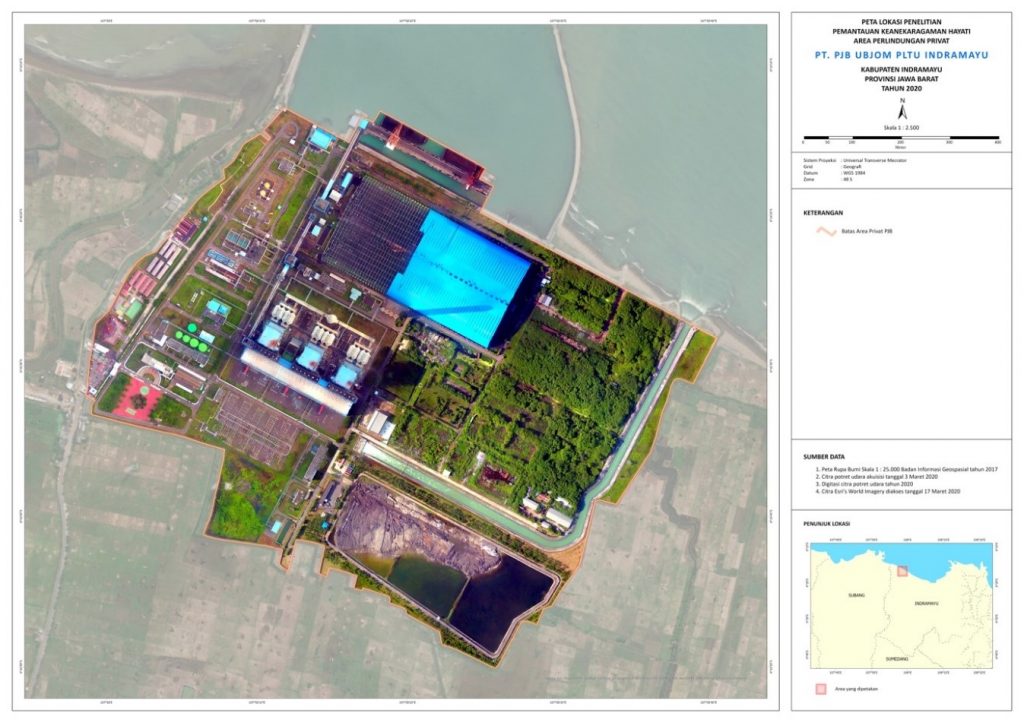Click the PENUNJUK LOKASI heading
Screen dimensions: 1024x723
pos(830,523)
